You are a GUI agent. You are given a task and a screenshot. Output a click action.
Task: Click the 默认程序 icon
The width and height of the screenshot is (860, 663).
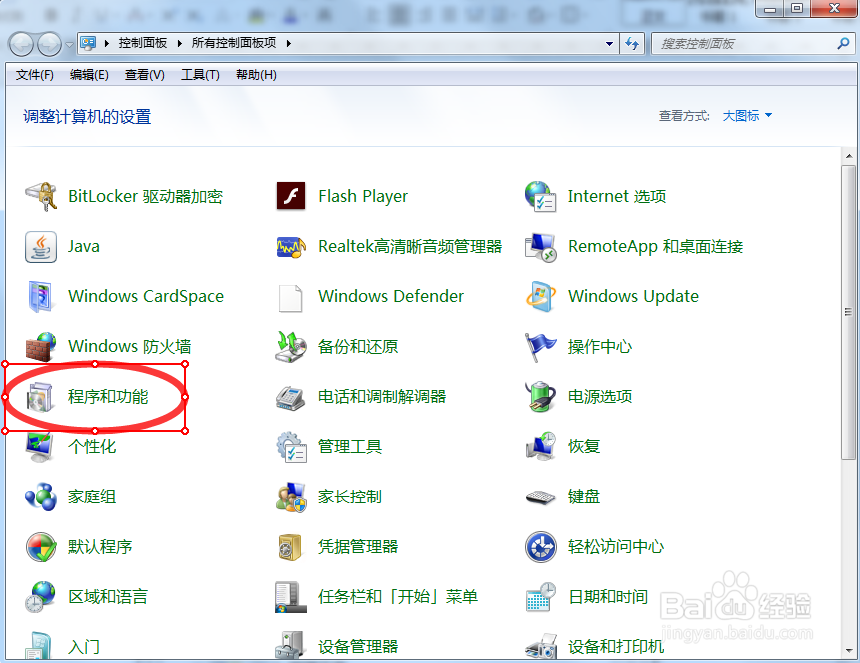pos(41,547)
